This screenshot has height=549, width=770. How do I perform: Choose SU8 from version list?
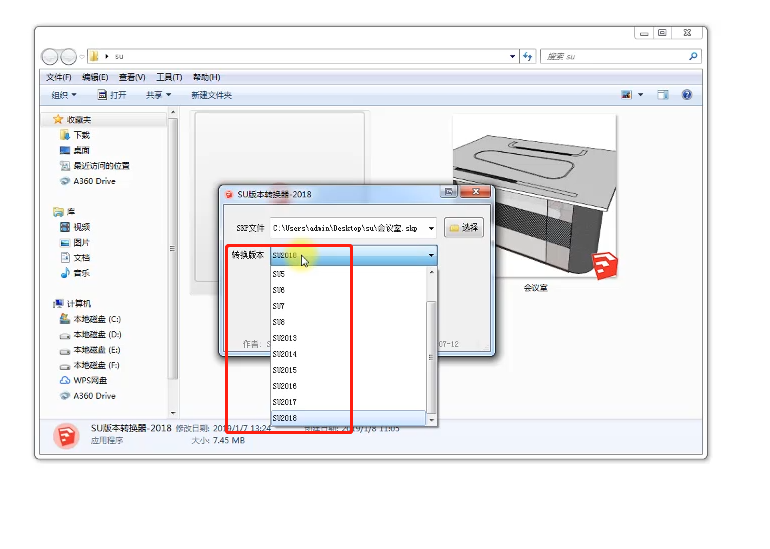pyautogui.click(x=348, y=322)
